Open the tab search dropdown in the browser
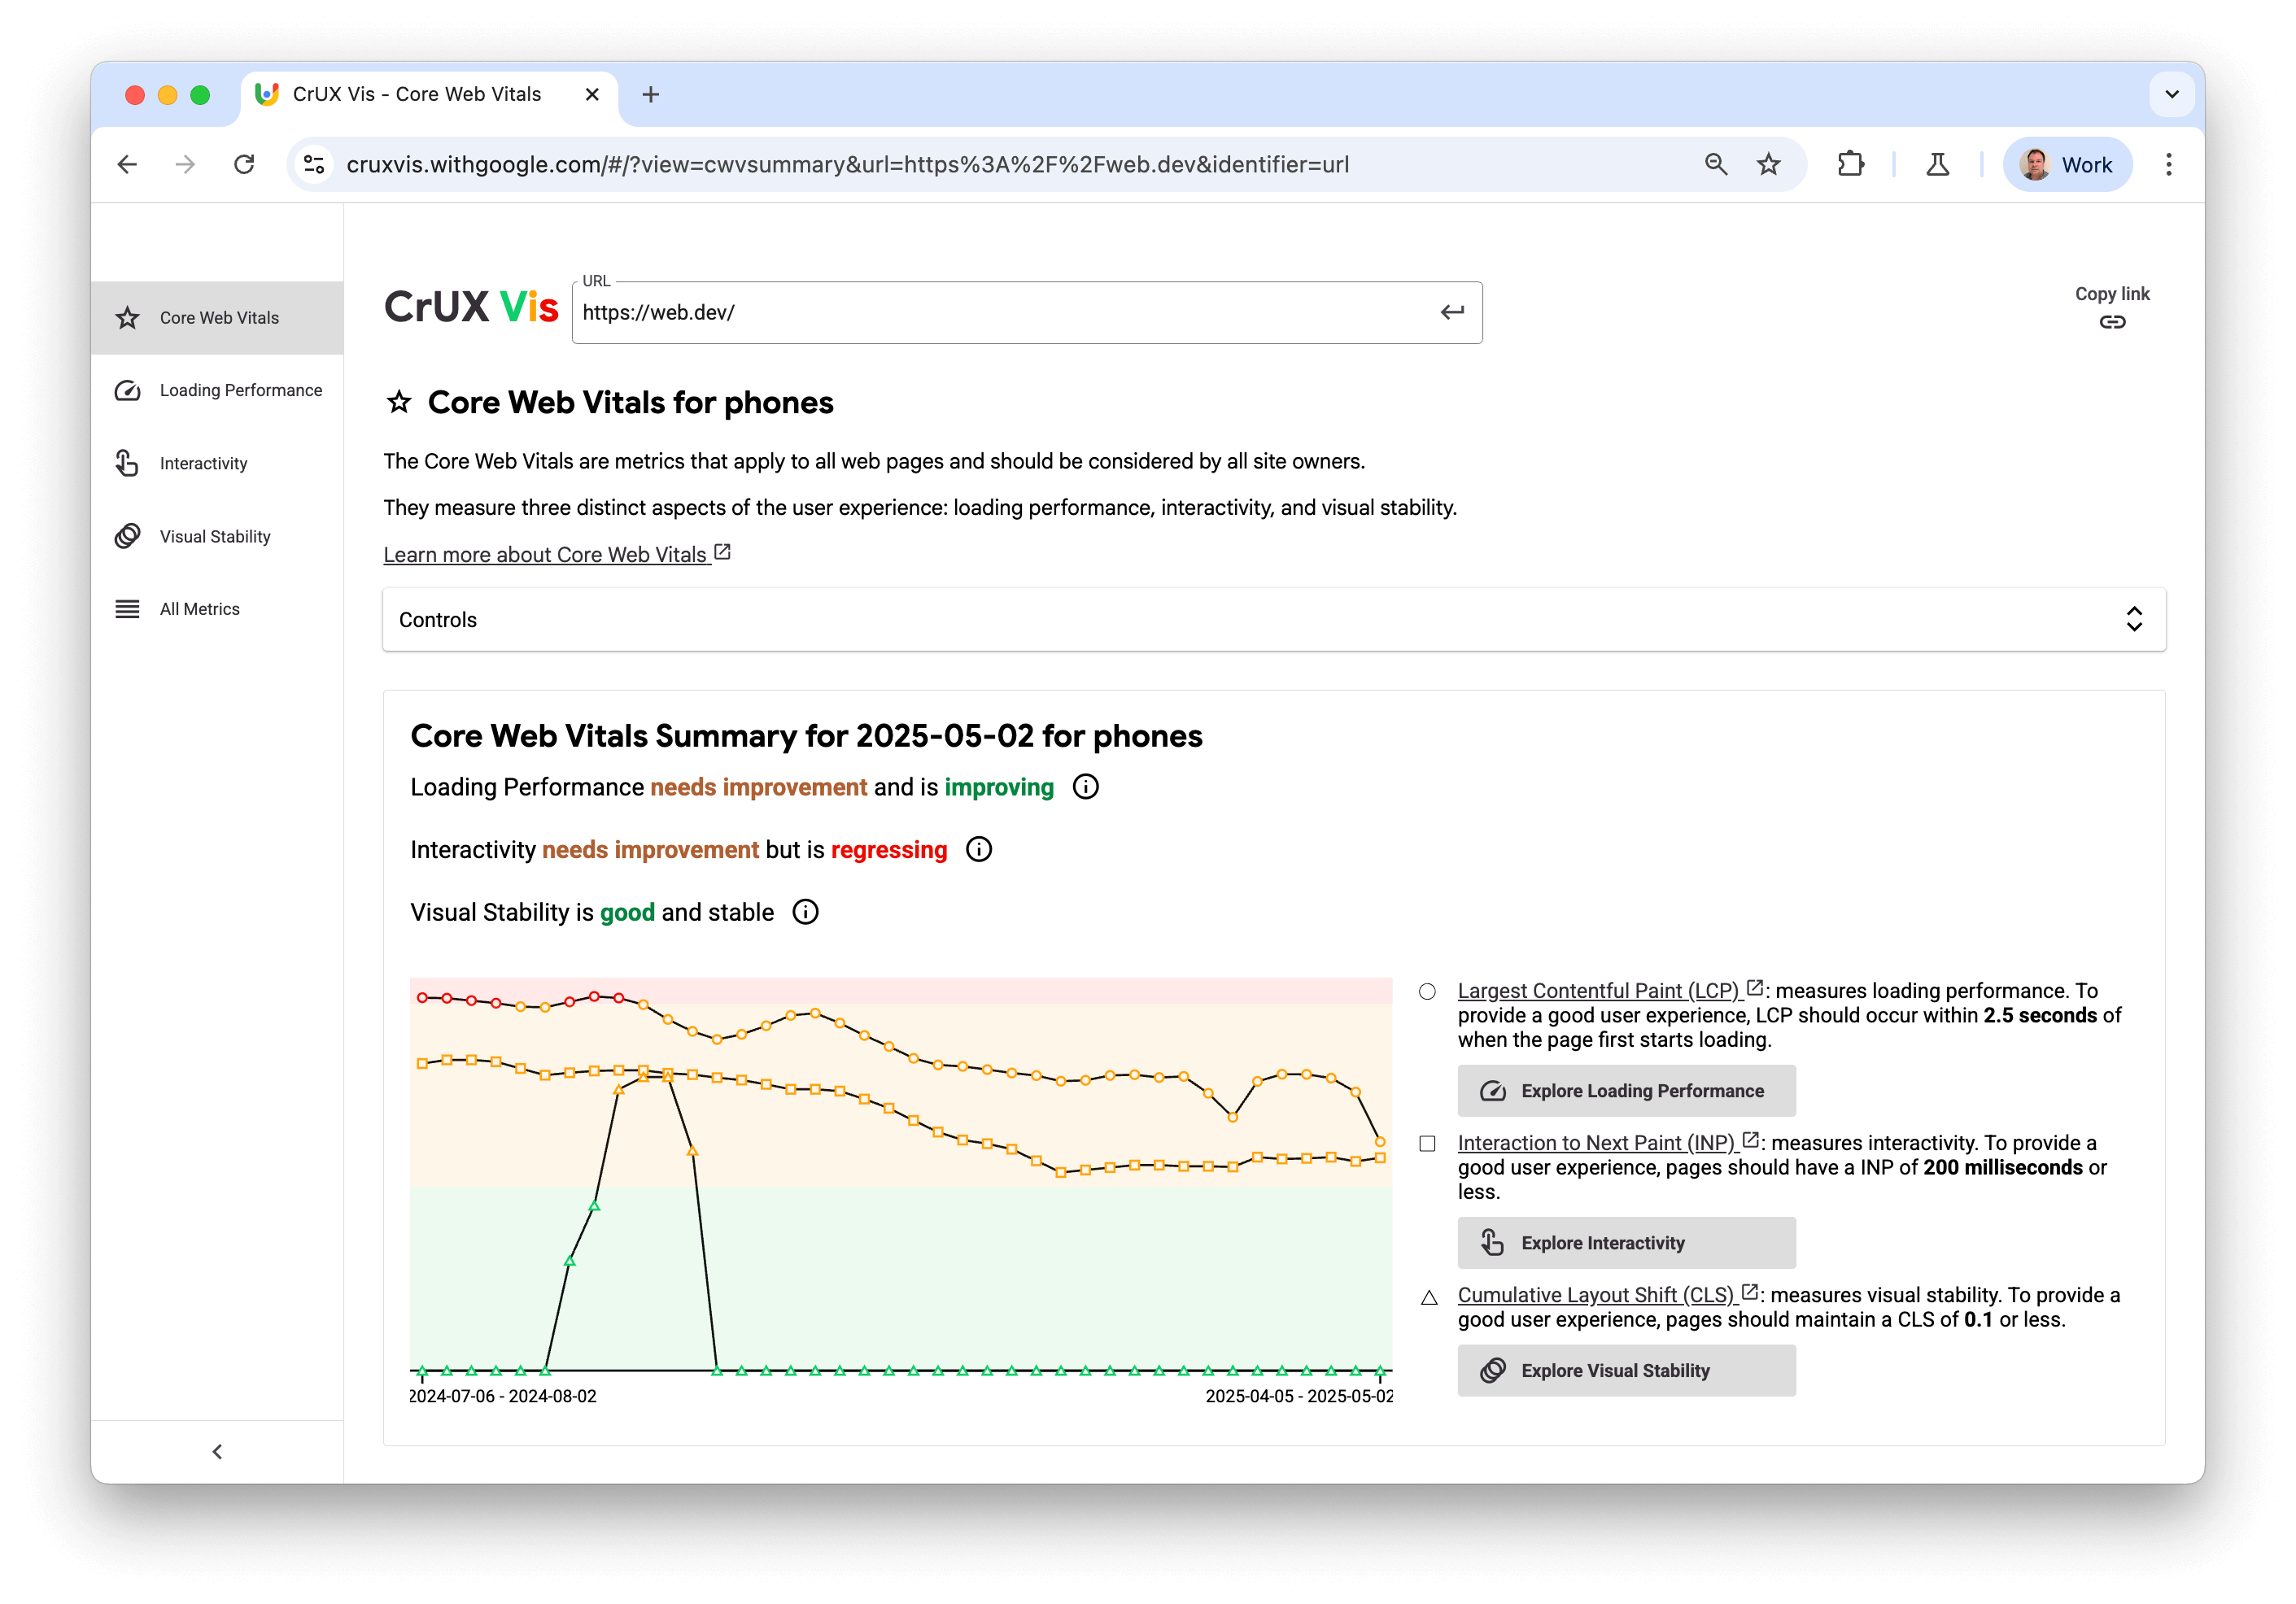2296x1604 pixels. point(2172,95)
